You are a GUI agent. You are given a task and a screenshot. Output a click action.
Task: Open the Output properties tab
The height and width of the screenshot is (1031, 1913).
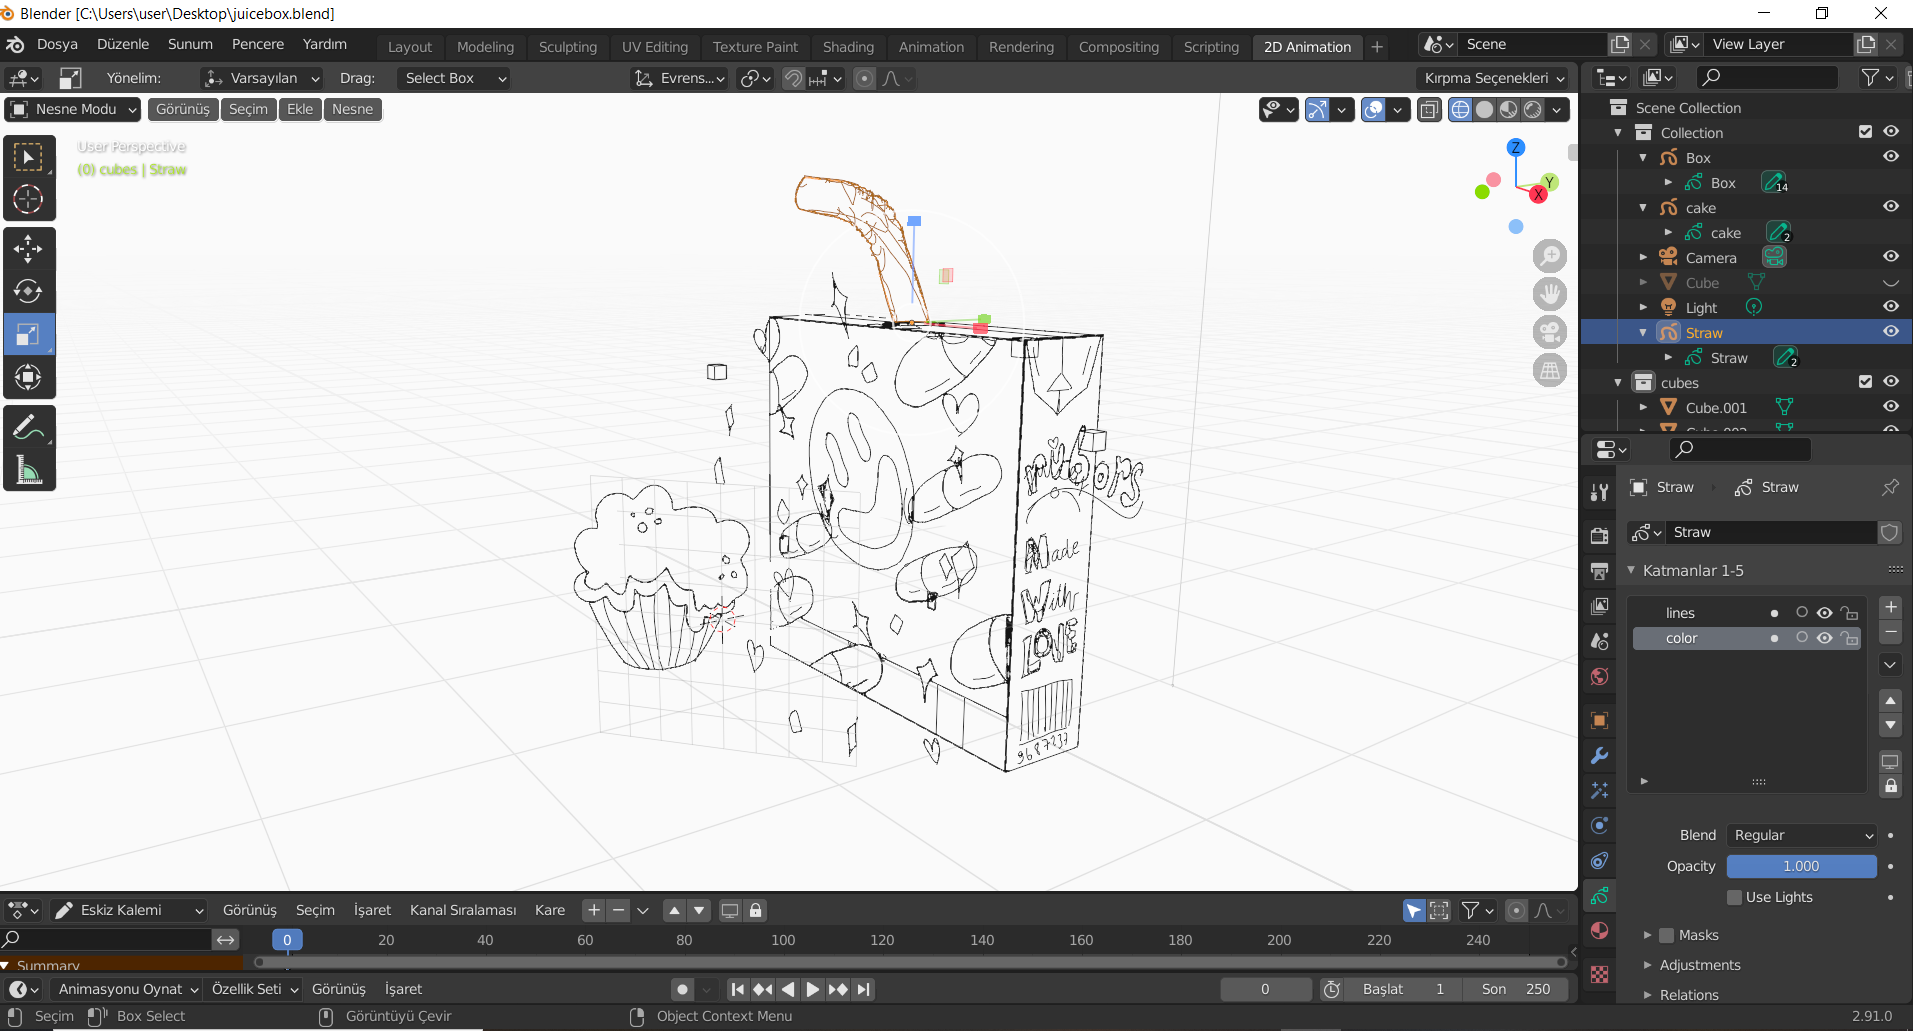(1600, 571)
